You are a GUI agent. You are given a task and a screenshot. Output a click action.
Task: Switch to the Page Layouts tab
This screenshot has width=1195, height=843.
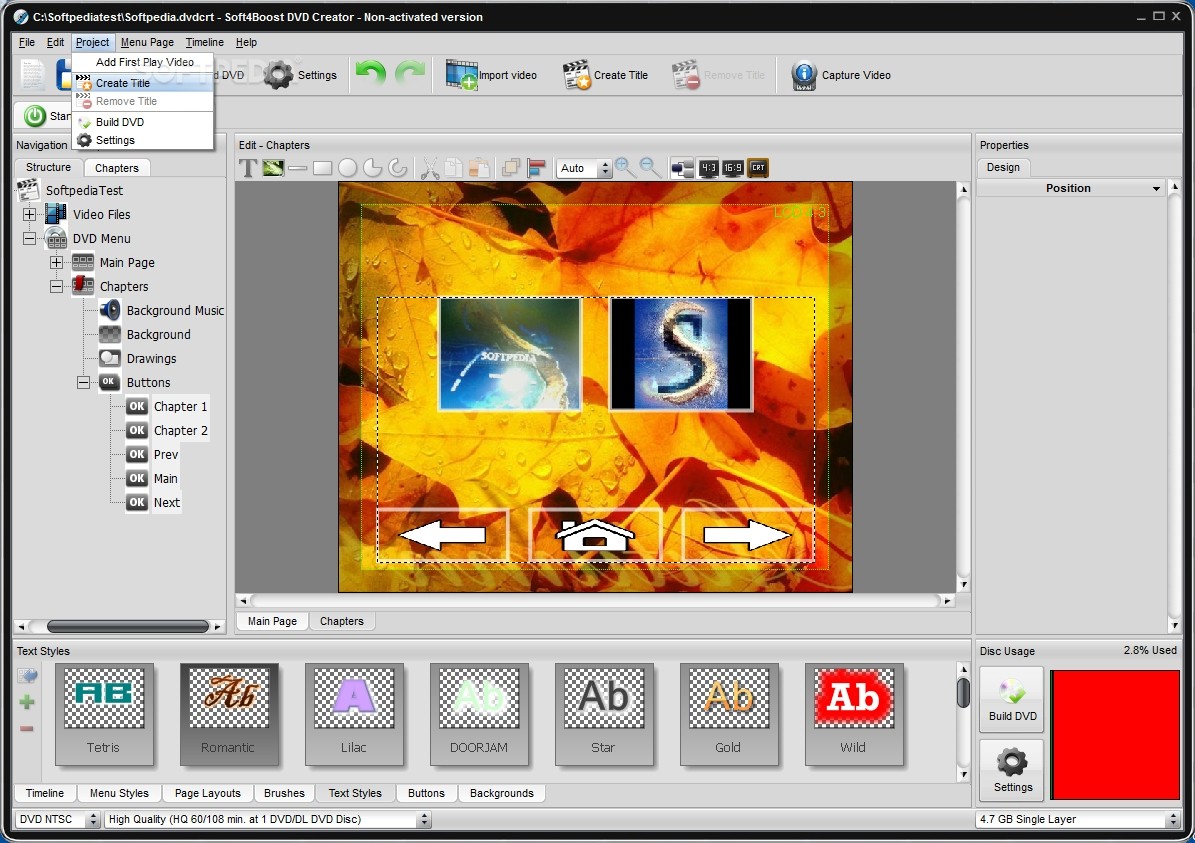[x=207, y=793]
